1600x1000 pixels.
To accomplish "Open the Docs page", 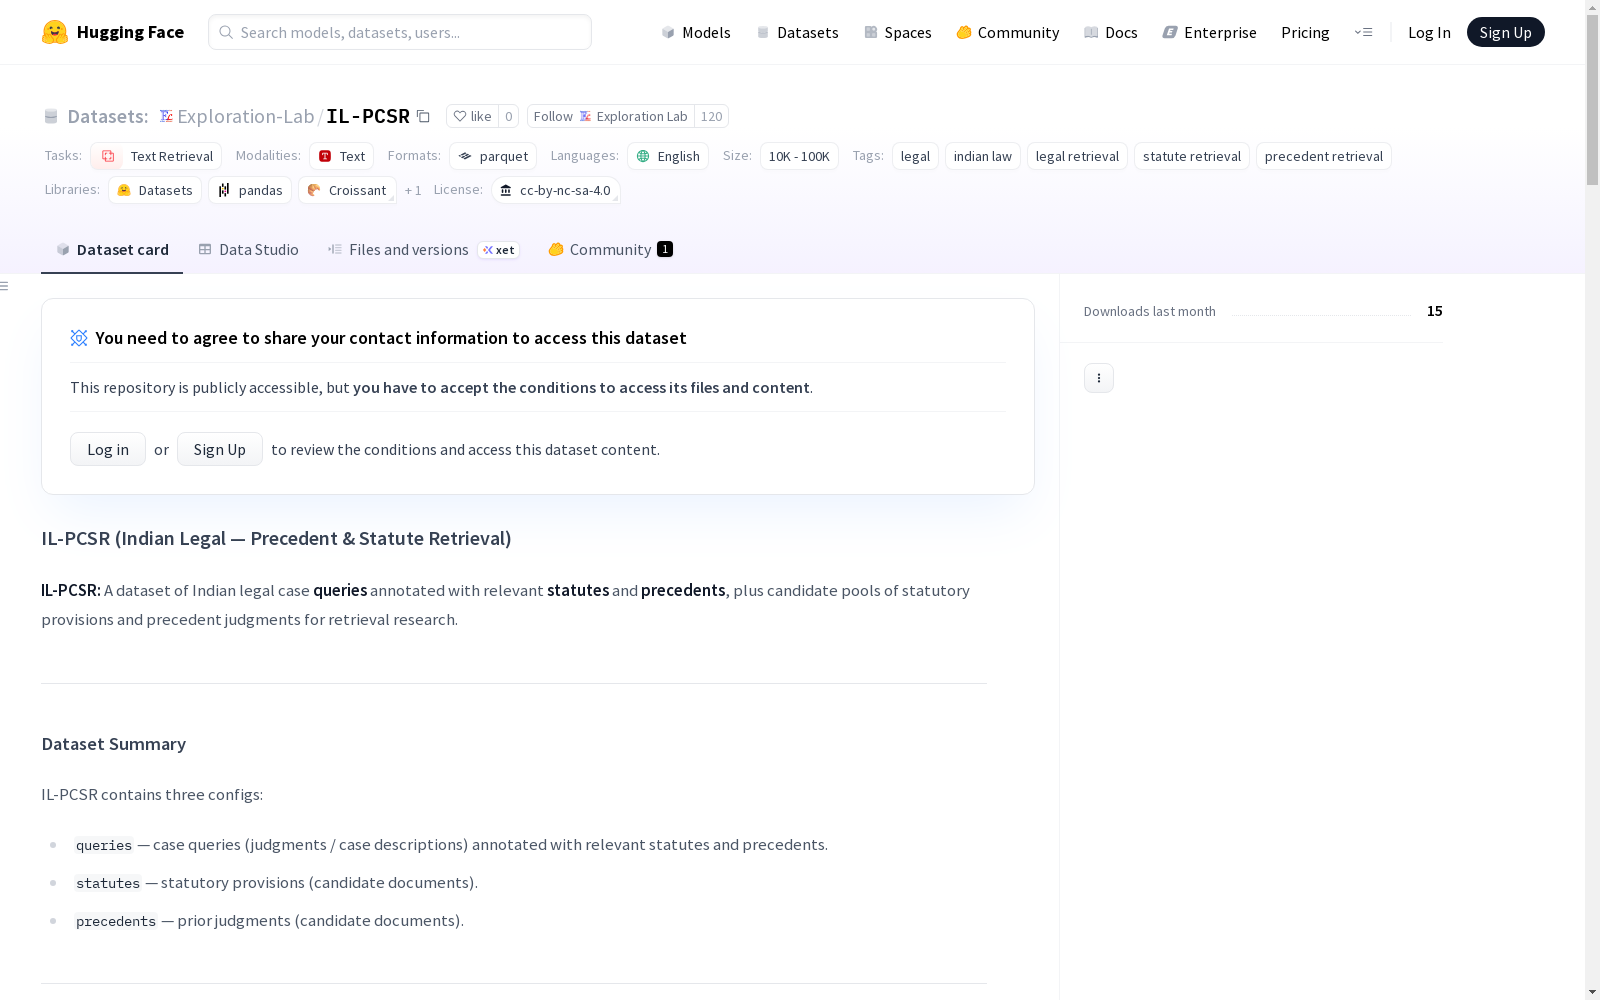I will click(1110, 32).
